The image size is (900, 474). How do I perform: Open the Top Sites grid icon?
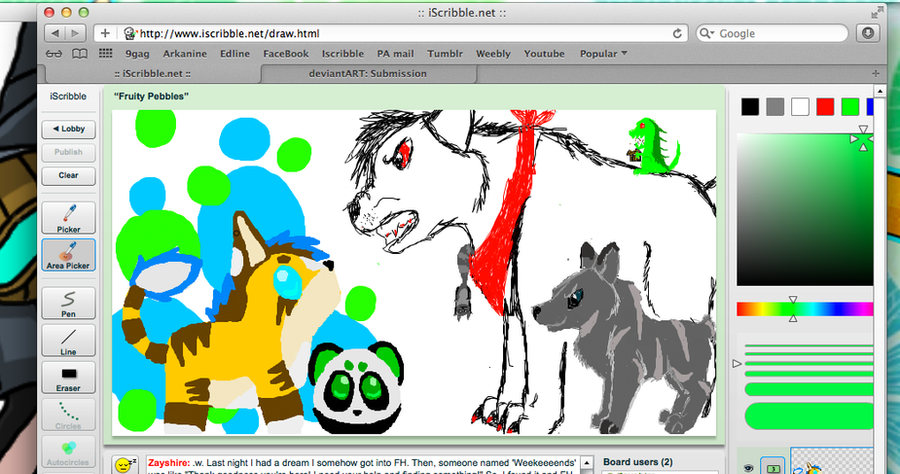(106, 53)
